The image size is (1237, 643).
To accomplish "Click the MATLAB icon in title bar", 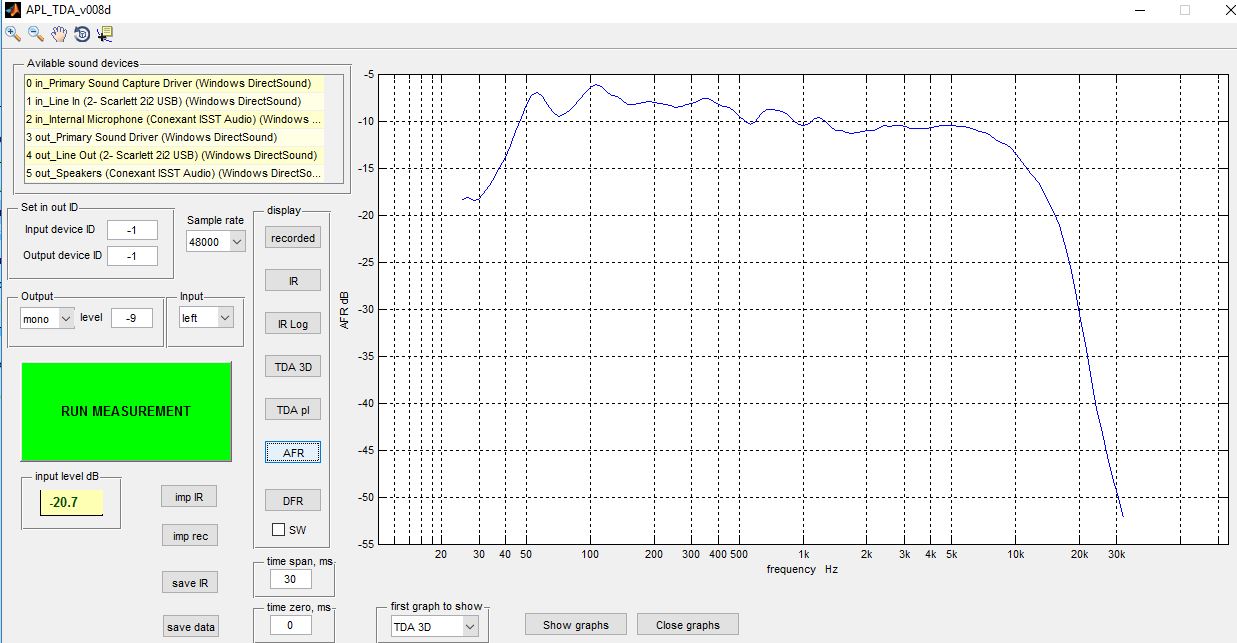I will tap(13, 9).
